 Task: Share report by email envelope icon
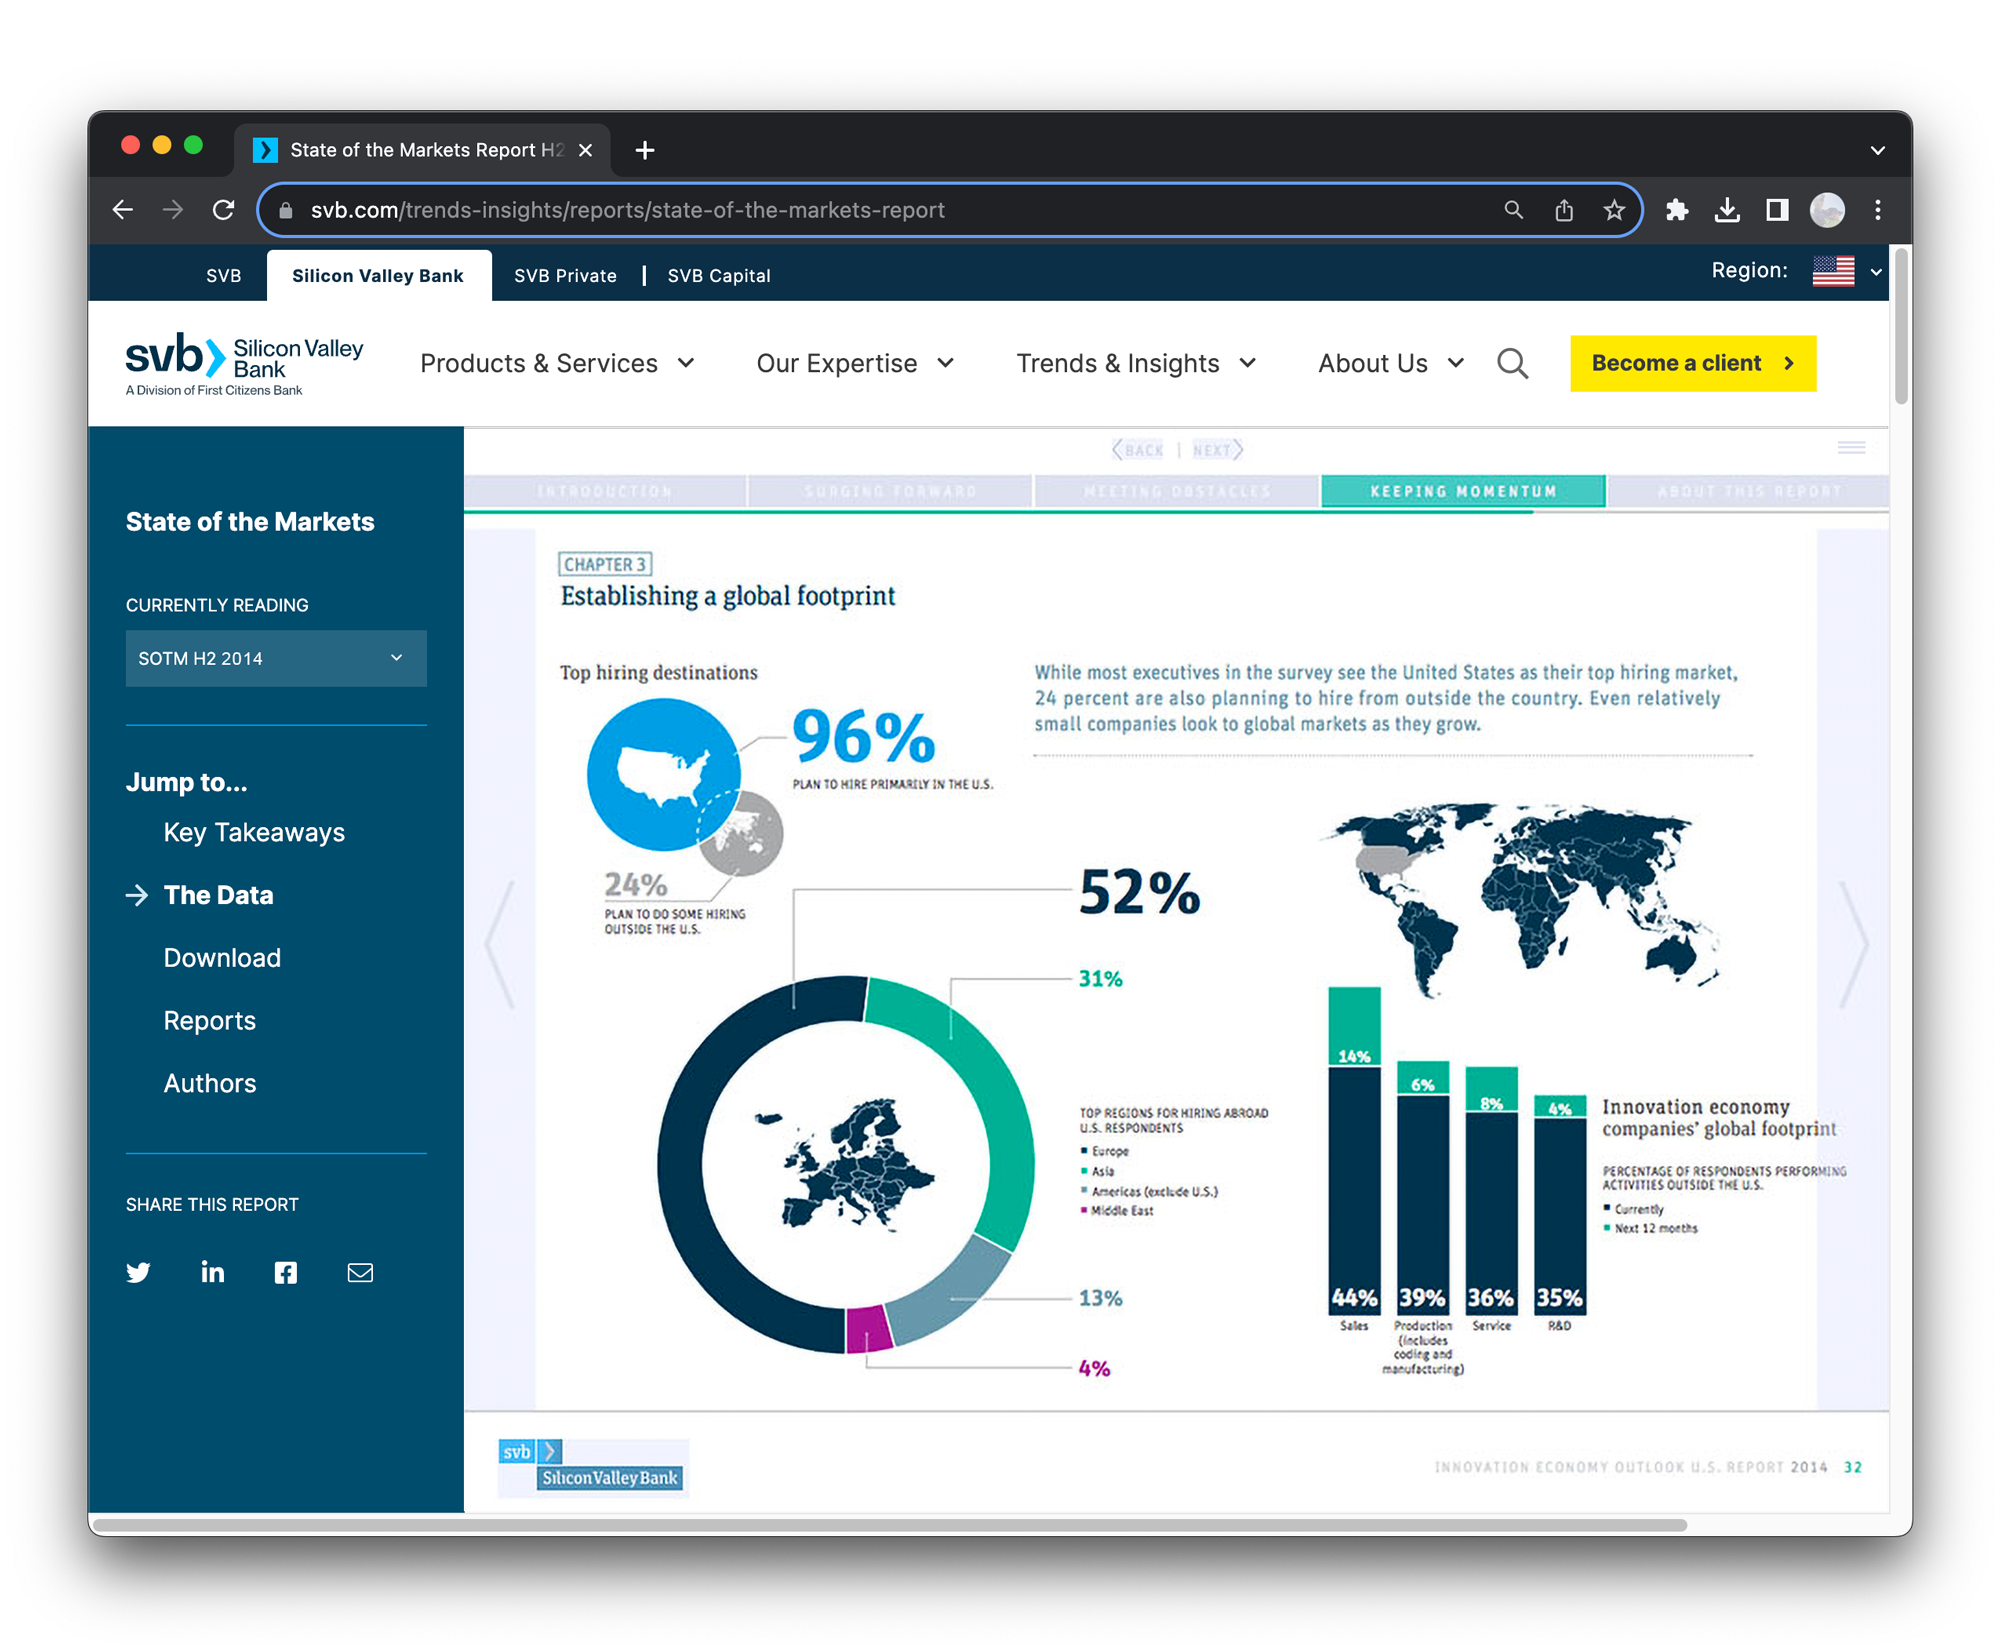click(360, 1272)
